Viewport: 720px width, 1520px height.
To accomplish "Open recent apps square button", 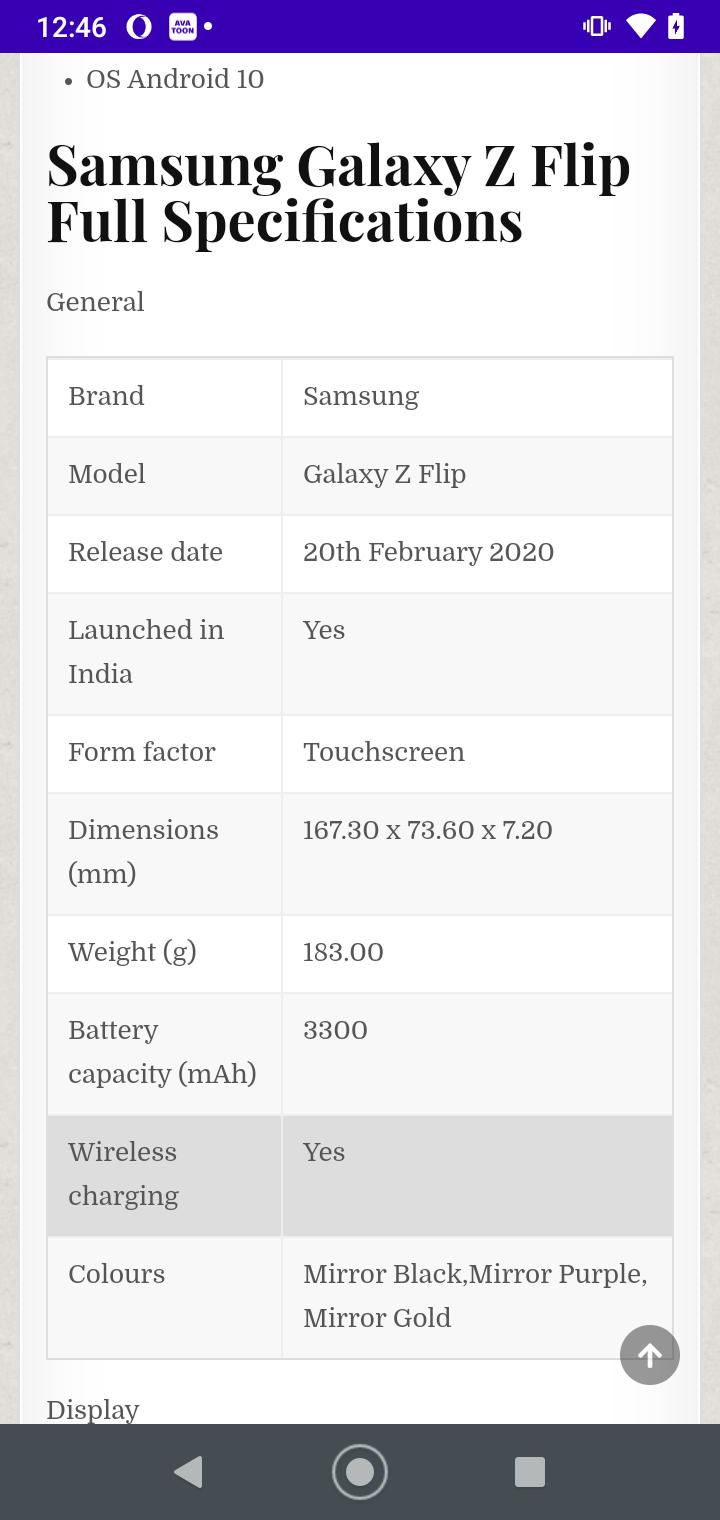I will [530, 1472].
